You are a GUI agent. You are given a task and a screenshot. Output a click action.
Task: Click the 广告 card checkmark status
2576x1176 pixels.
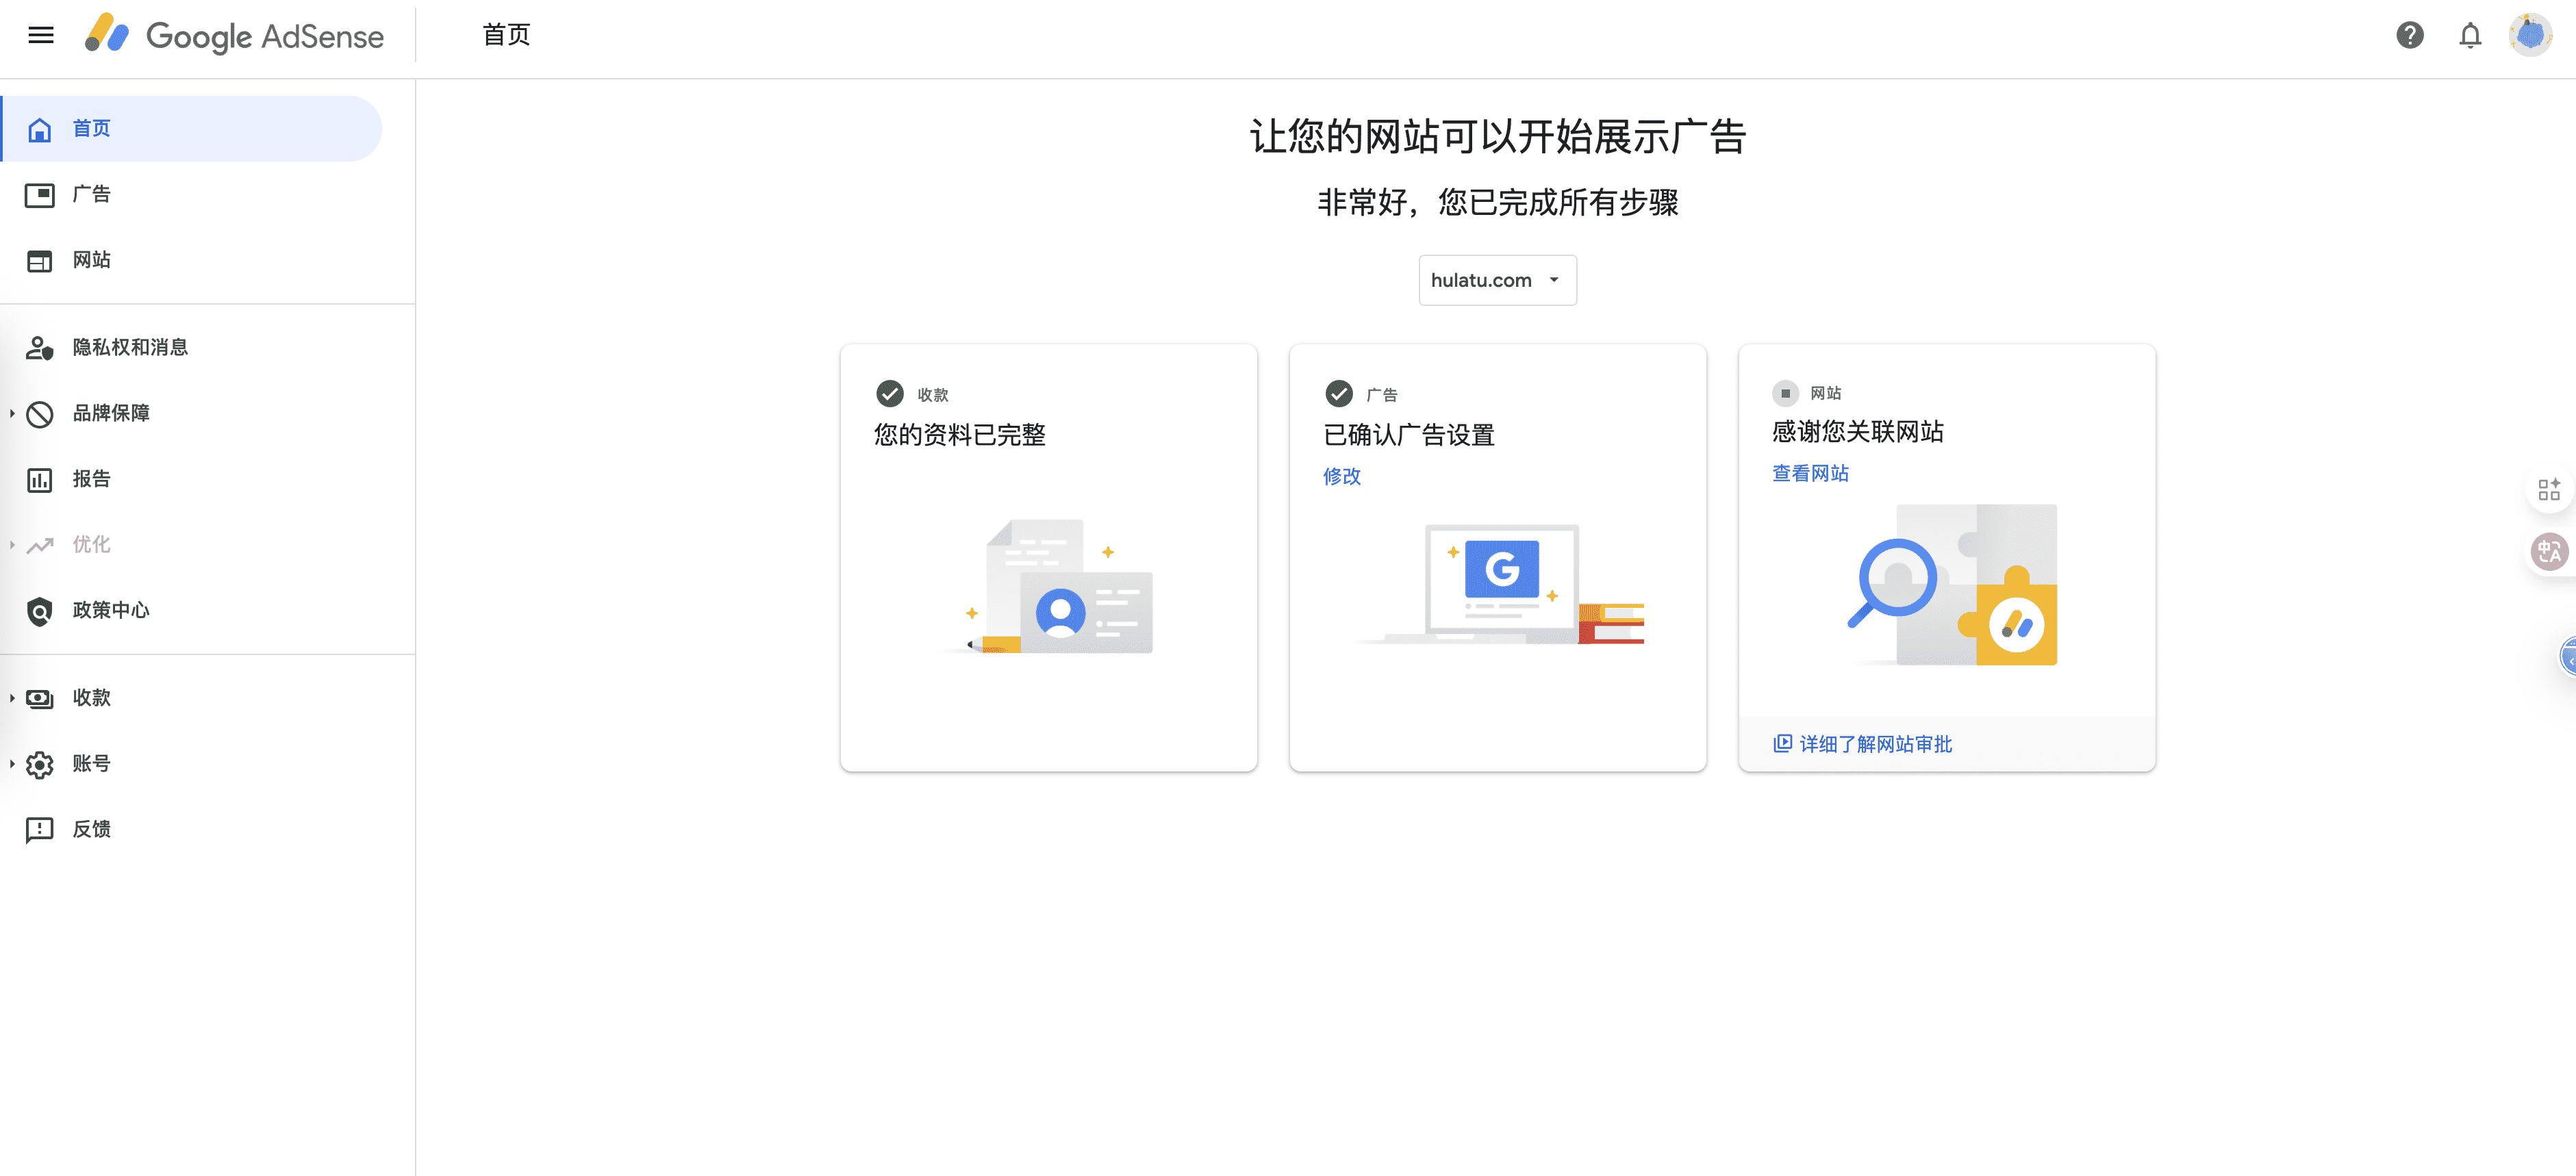point(1338,394)
